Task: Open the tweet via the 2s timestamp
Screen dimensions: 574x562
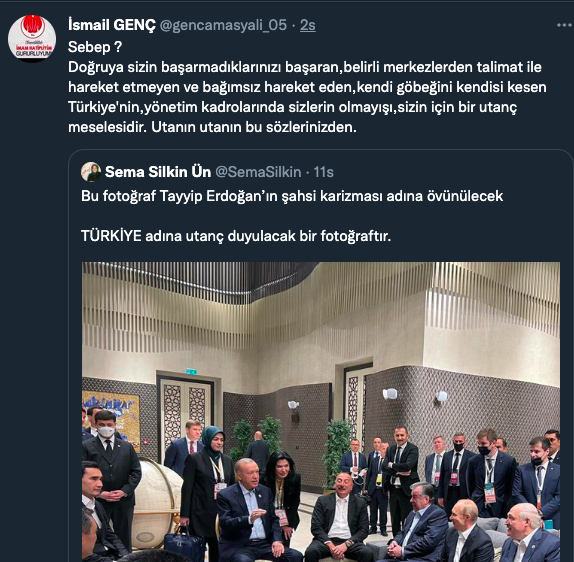Action: 308,25
